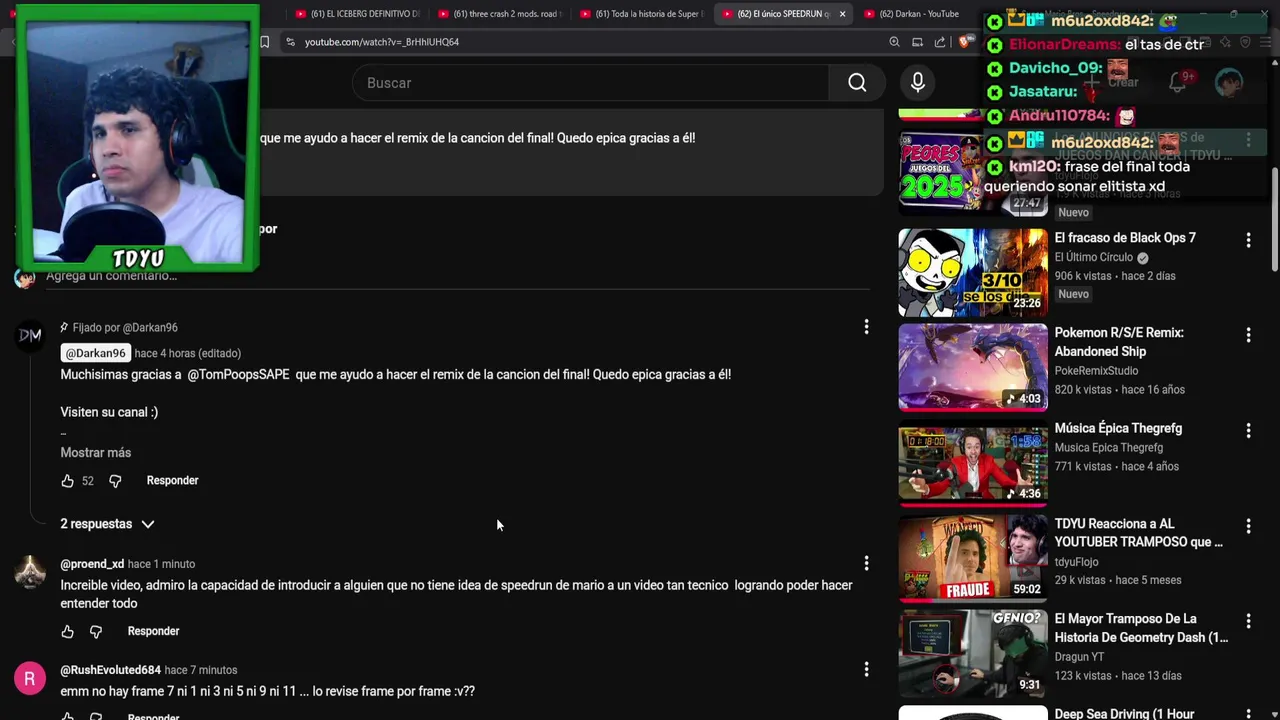The width and height of the screenshot is (1280, 720).
Task: Click the site info icon in address bar
Action: 290,42
